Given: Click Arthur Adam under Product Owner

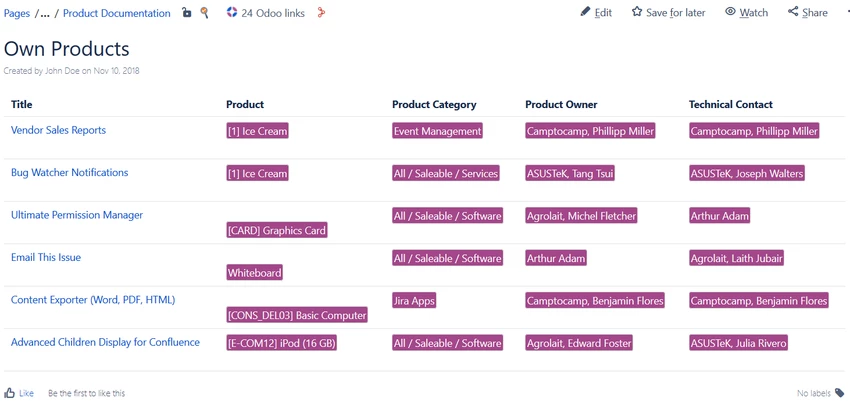Looking at the screenshot, I should (556, 258).
